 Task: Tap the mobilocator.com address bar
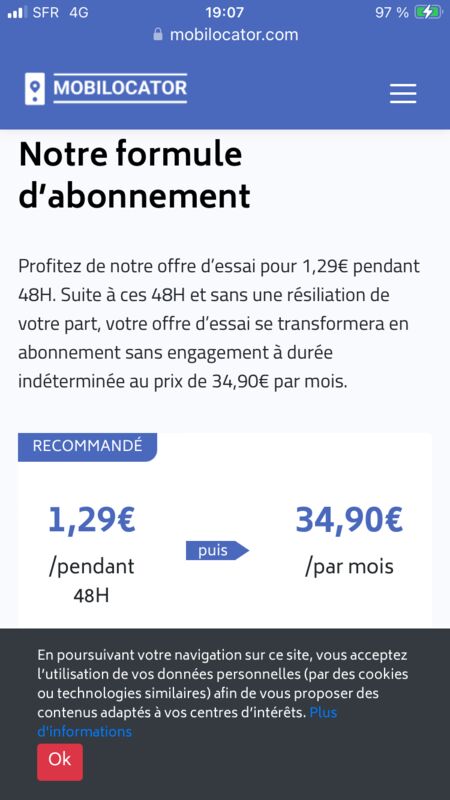(x=225, y=34)
